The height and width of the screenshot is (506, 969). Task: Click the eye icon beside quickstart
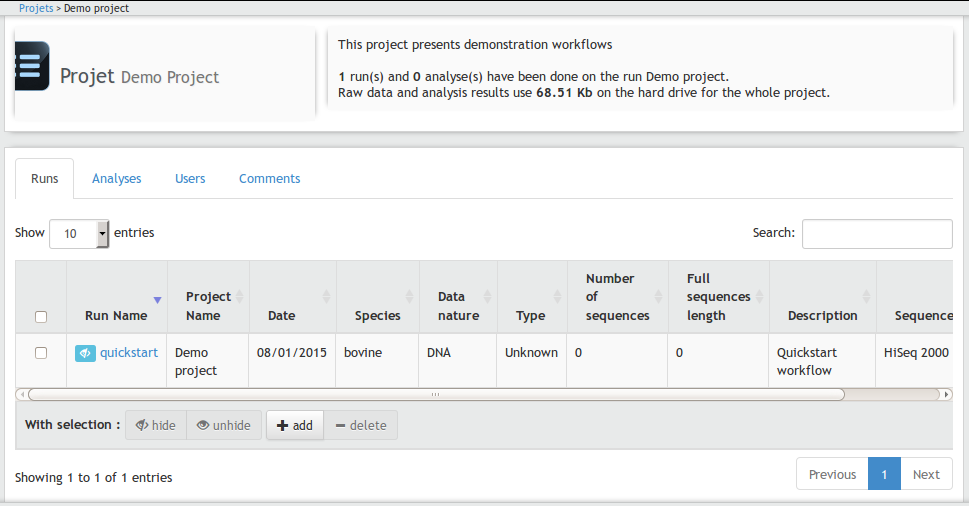pos(85,353)
